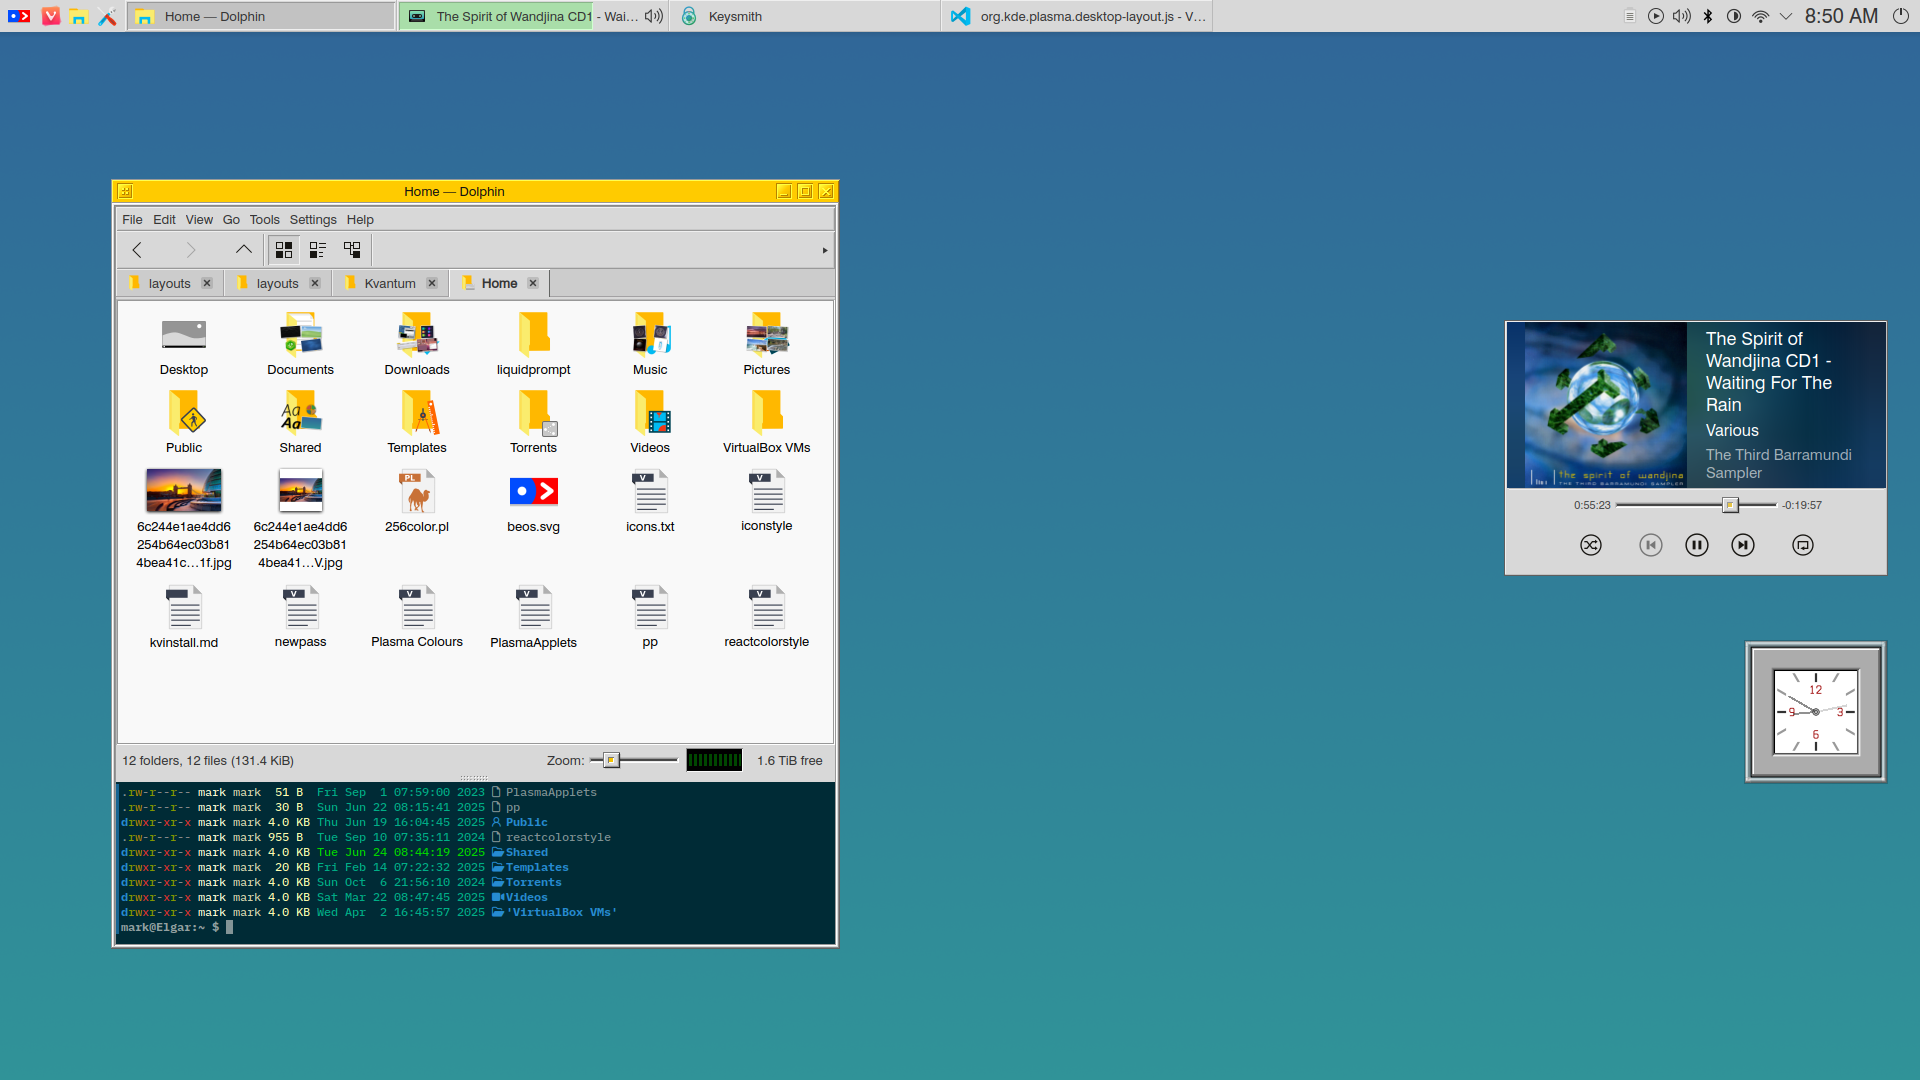This screenshot has height=1080, width=1920.
Task: Open the Tools menu
Action: click(x=264, y=220)
